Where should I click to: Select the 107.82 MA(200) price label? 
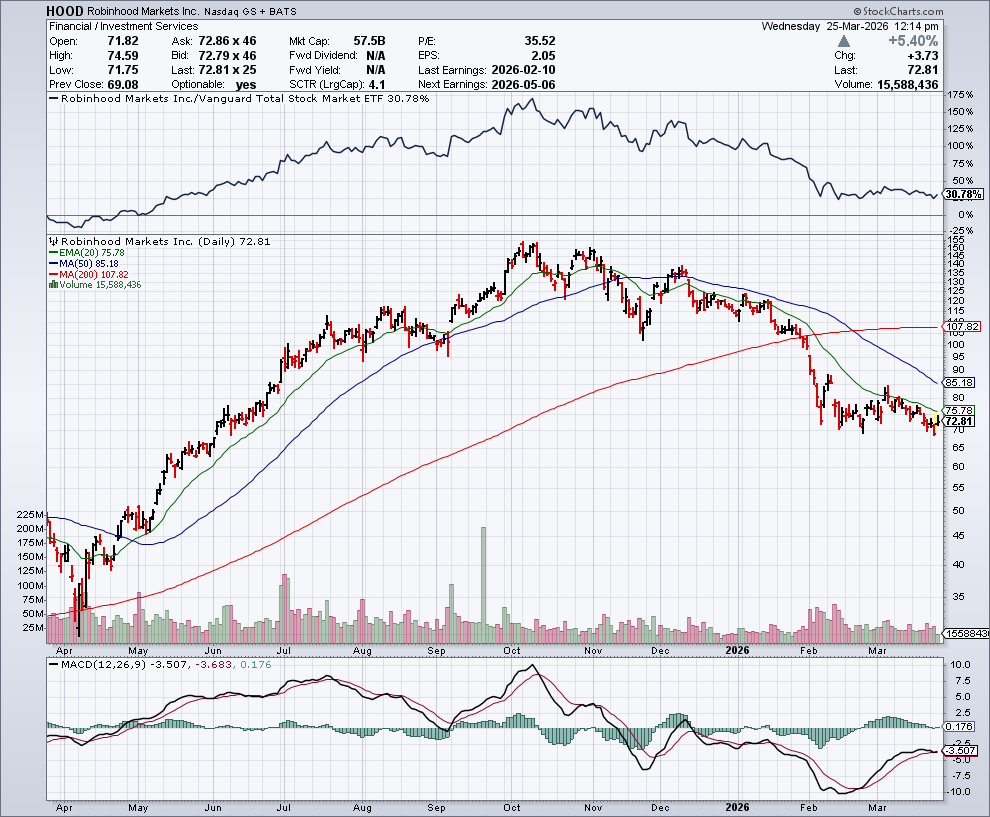tap(960, 327)
